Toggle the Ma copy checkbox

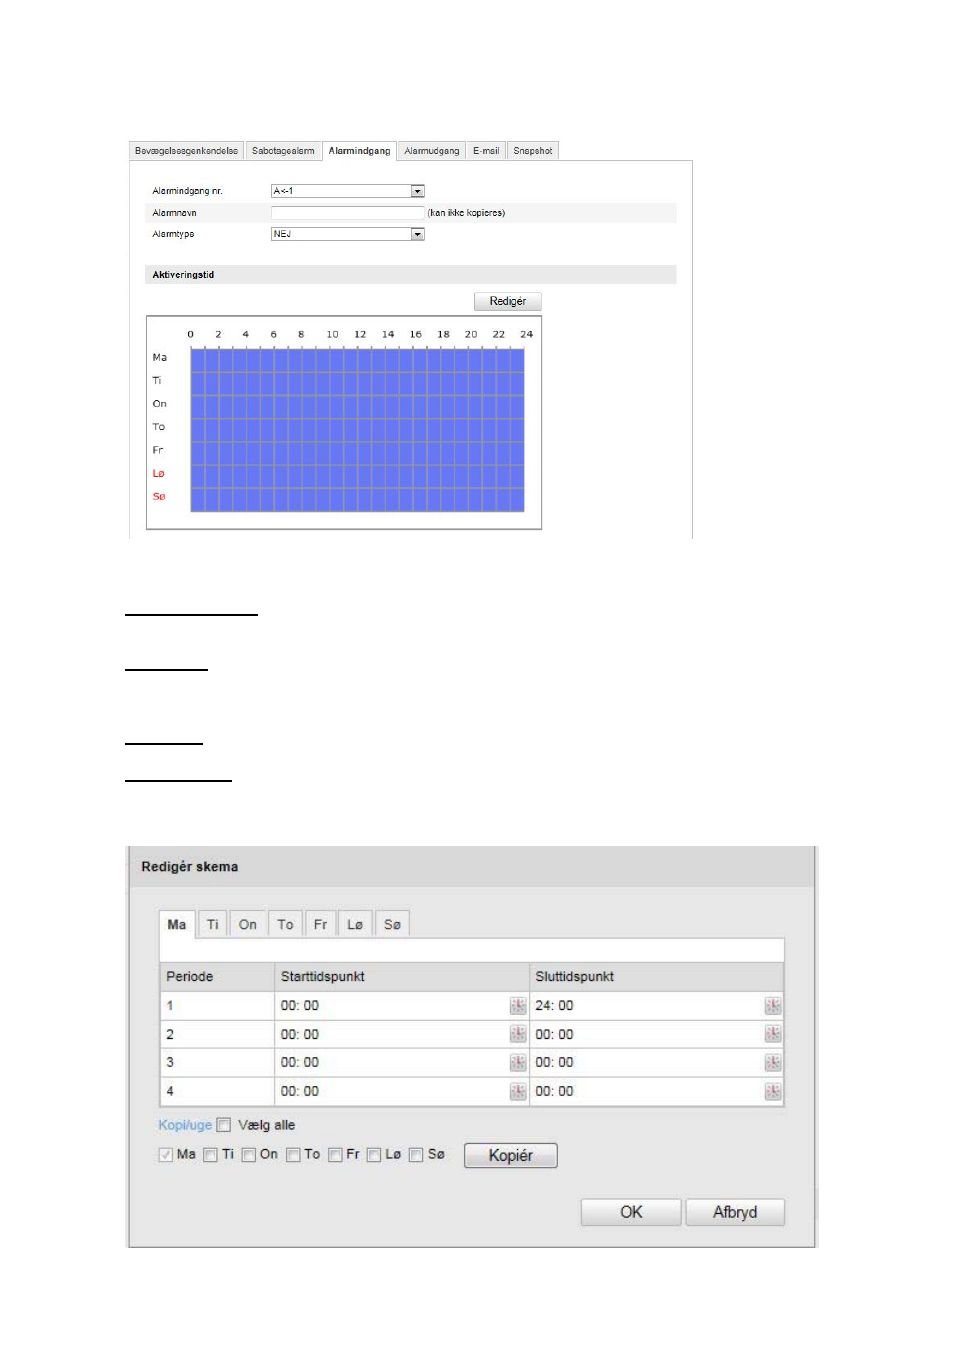166,1155
